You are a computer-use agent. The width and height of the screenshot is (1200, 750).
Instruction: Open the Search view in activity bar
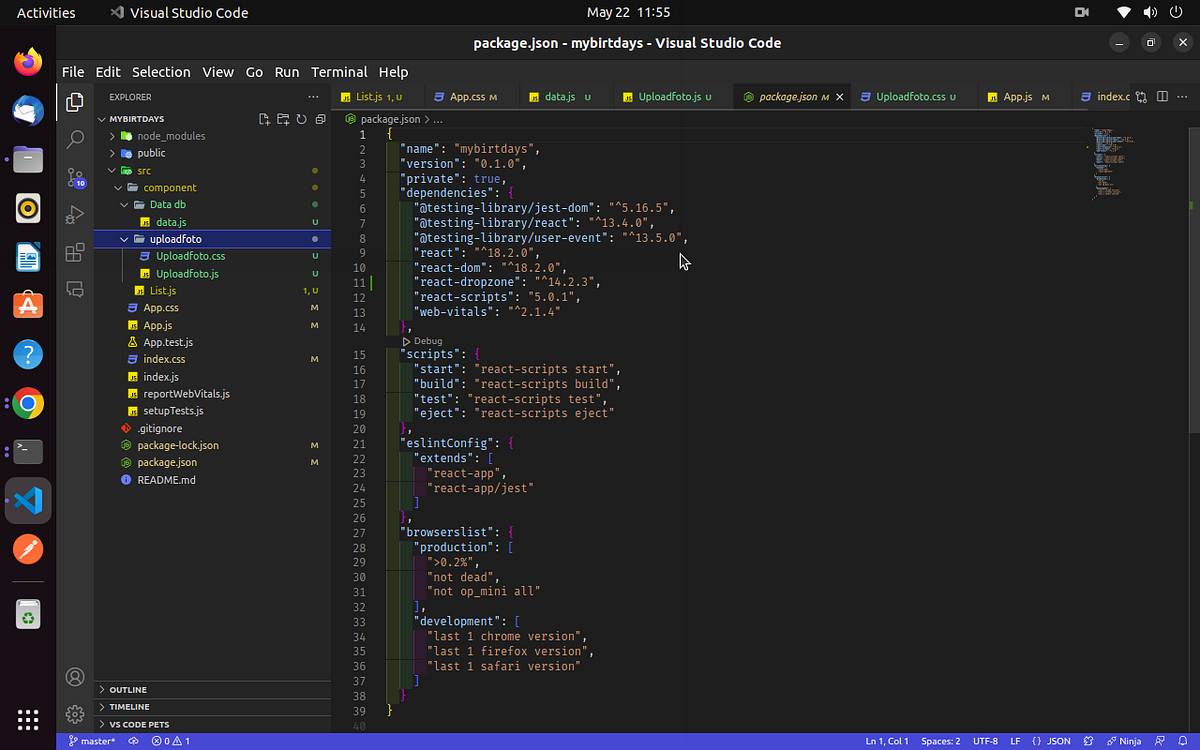[75, 139]
